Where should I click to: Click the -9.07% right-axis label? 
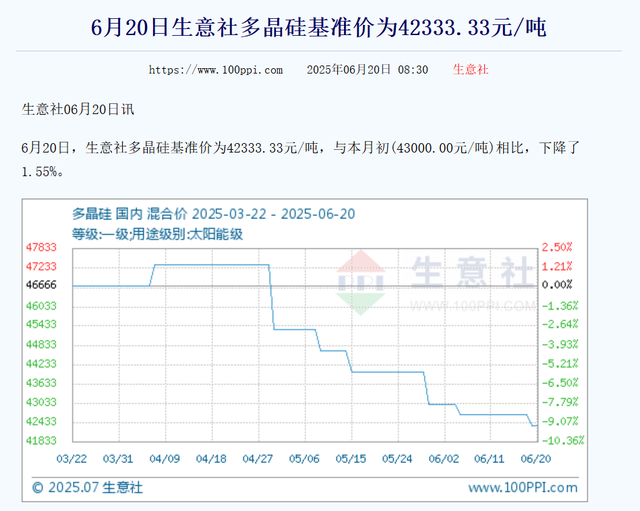point(560,421)
